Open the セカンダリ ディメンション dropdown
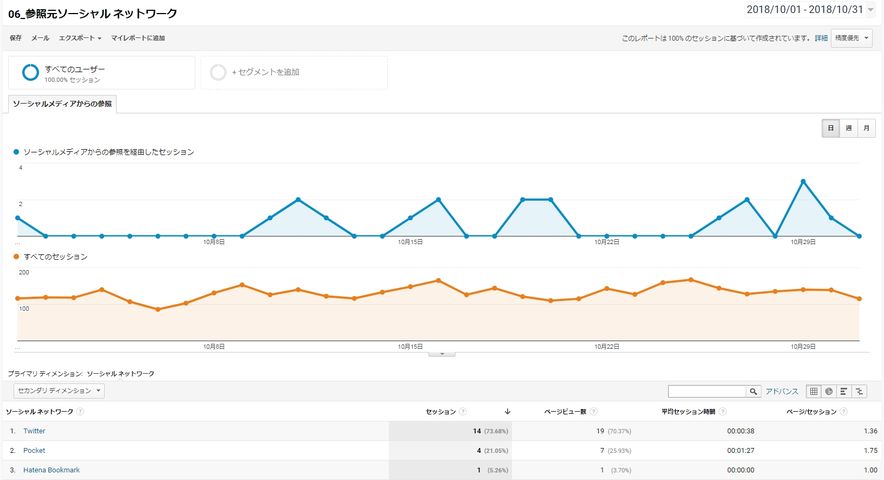The width and height of the screenshot is (884, 480). tap(59, 390)
